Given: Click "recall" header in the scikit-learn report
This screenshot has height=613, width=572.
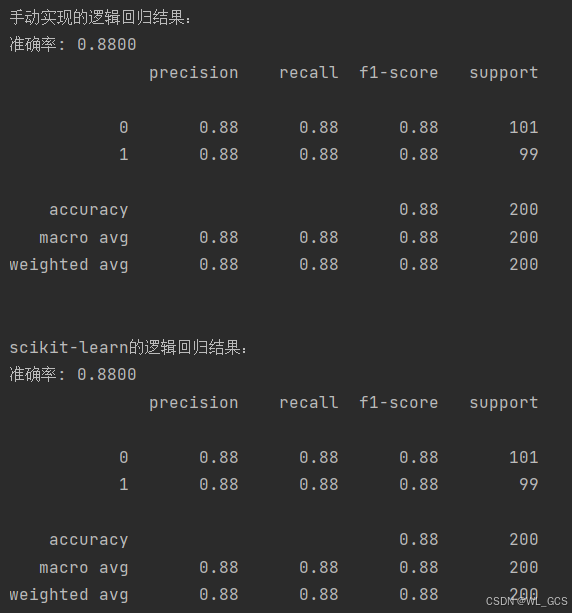Looking at the screenshot, I should [308, 403].
